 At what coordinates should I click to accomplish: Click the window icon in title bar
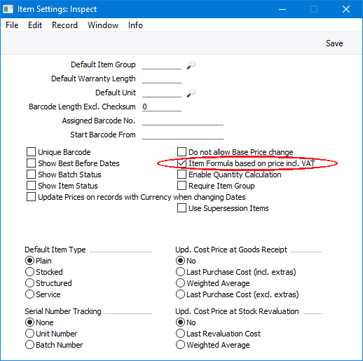8,9
